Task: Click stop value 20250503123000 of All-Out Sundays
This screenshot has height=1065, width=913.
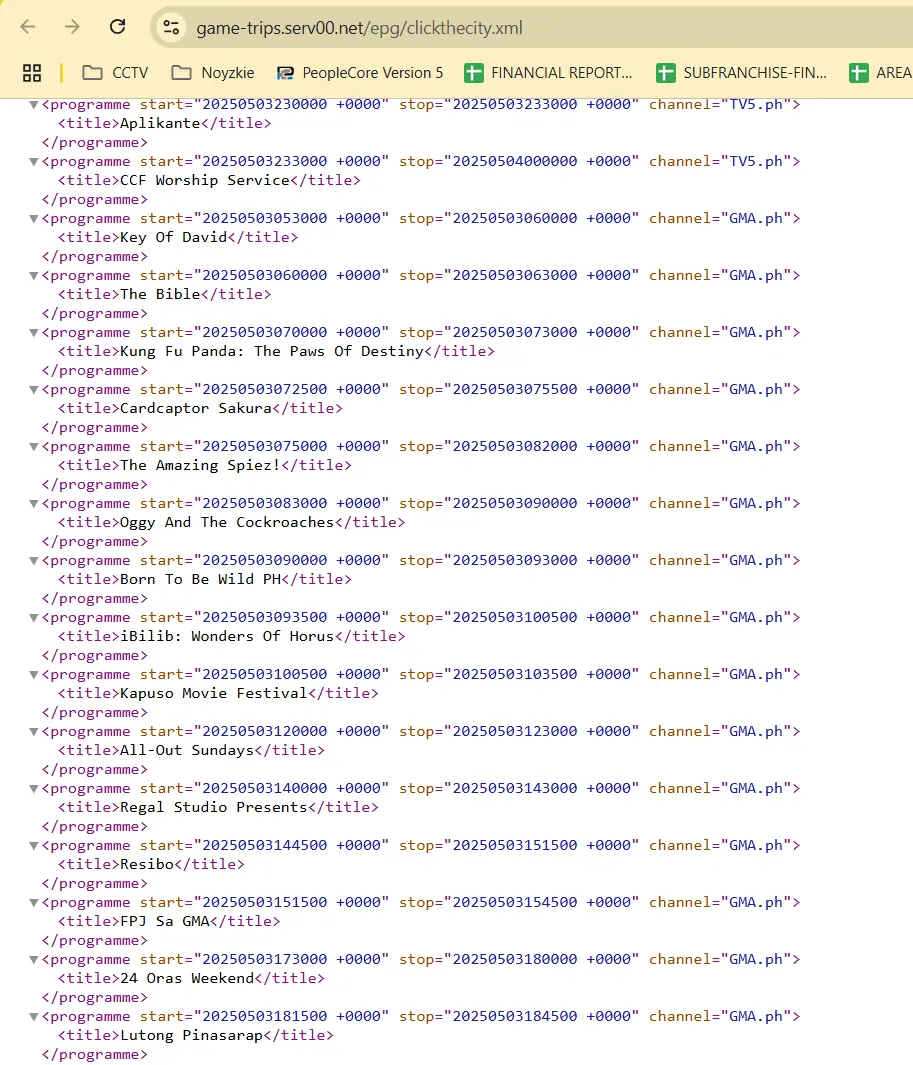Action: click(515, 733)
